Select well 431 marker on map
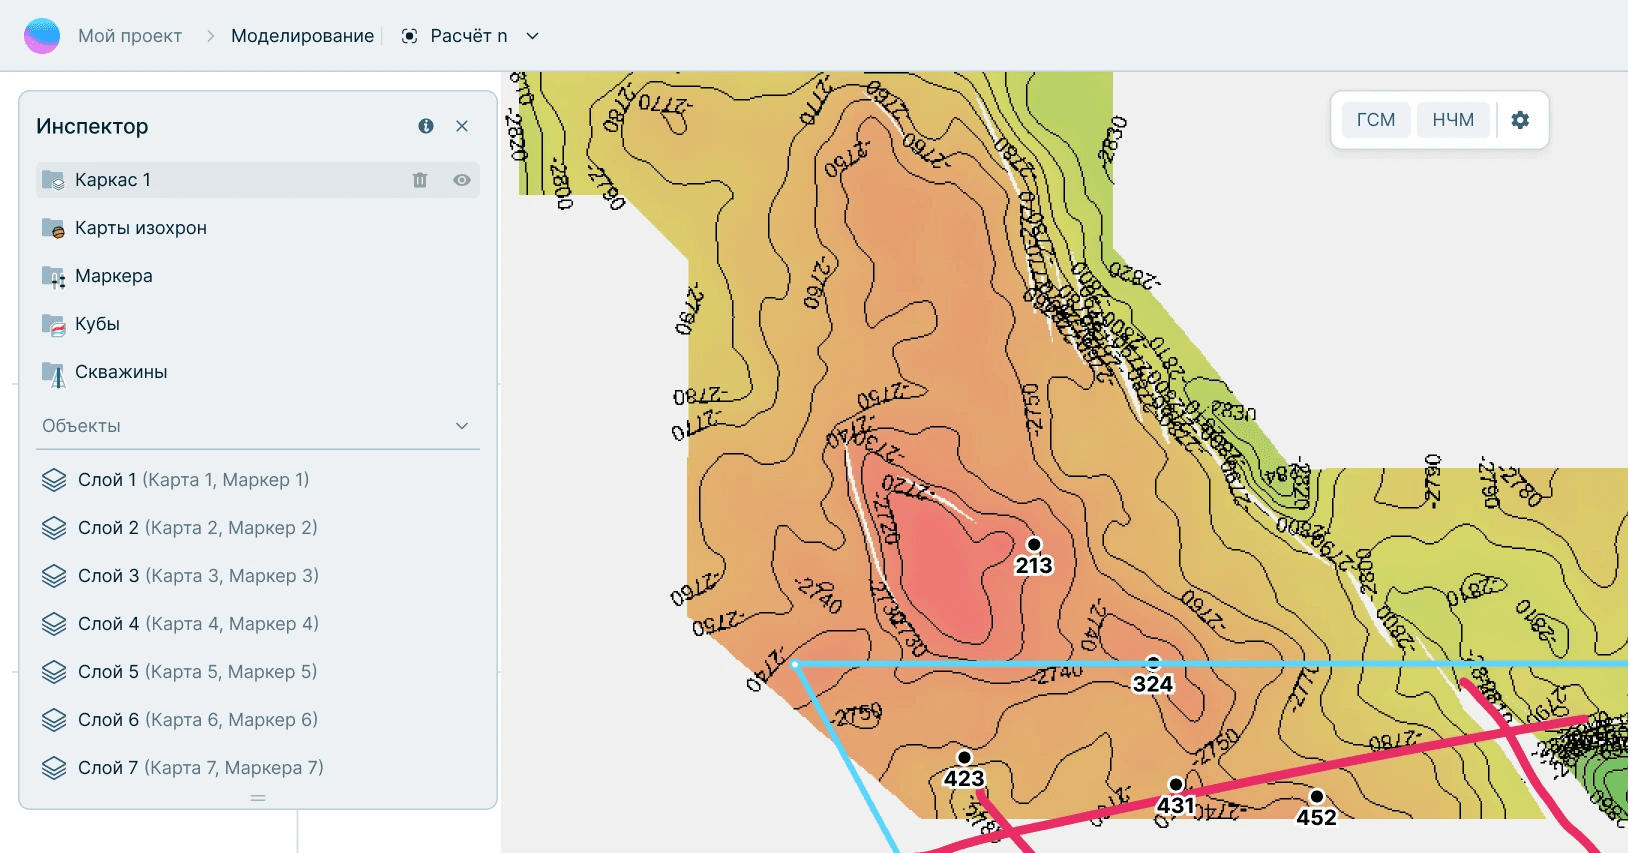This screenshot has width=1628, height=853. (x=1176, y=784)
